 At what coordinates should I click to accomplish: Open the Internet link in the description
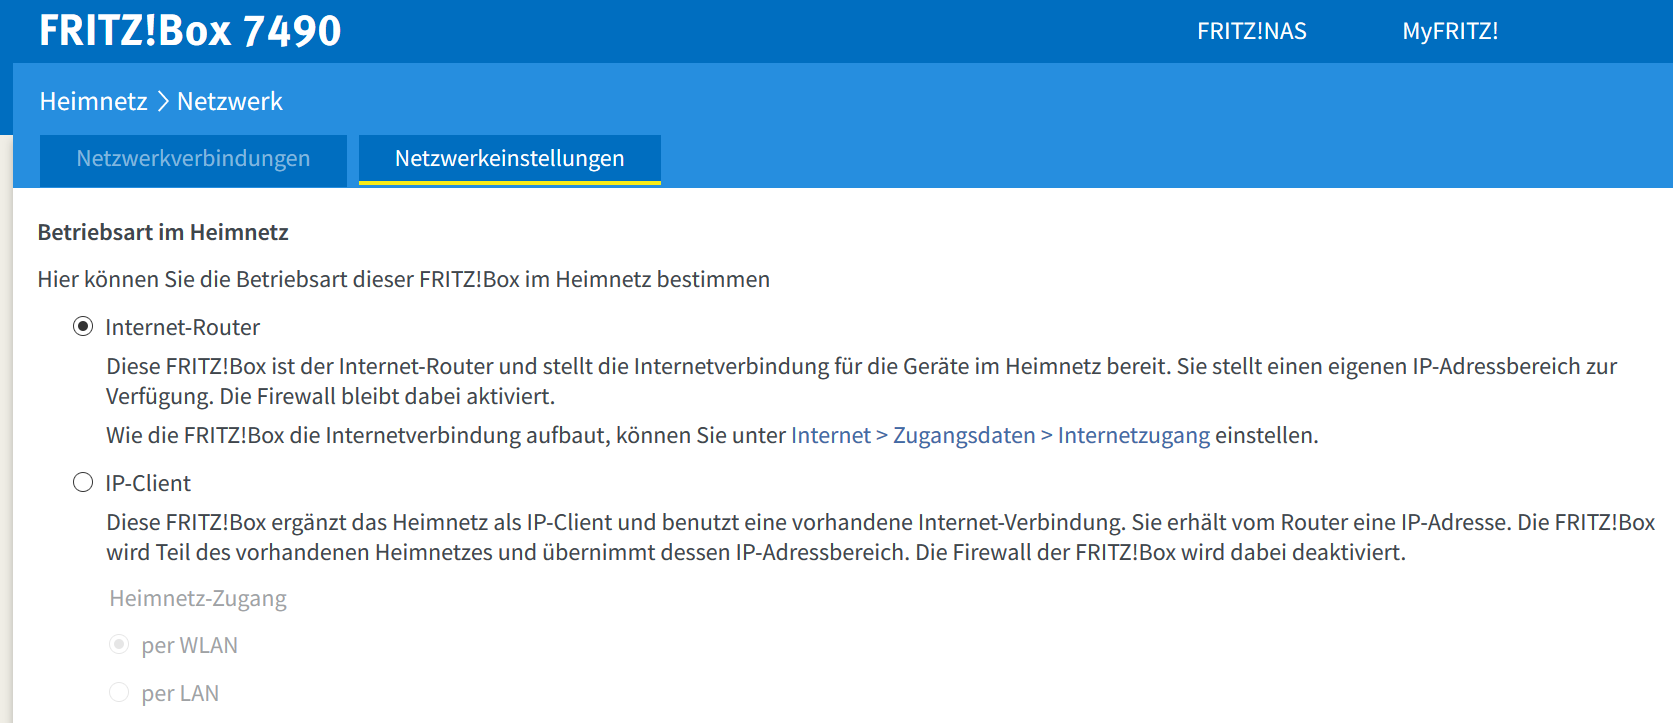coord(831,435)
